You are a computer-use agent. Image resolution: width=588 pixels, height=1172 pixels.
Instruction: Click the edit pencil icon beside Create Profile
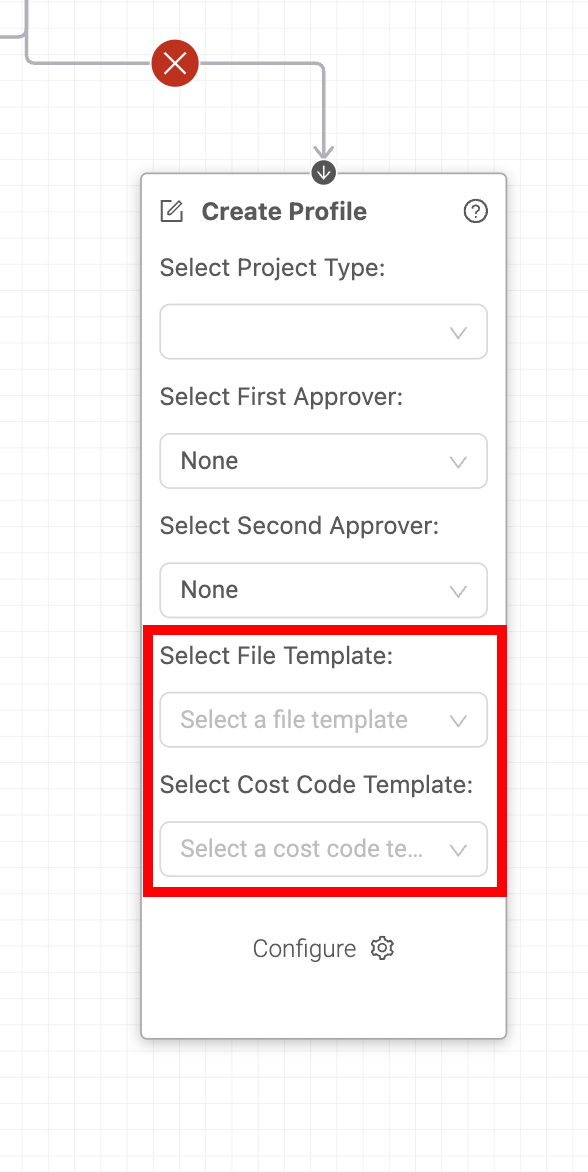172,212
